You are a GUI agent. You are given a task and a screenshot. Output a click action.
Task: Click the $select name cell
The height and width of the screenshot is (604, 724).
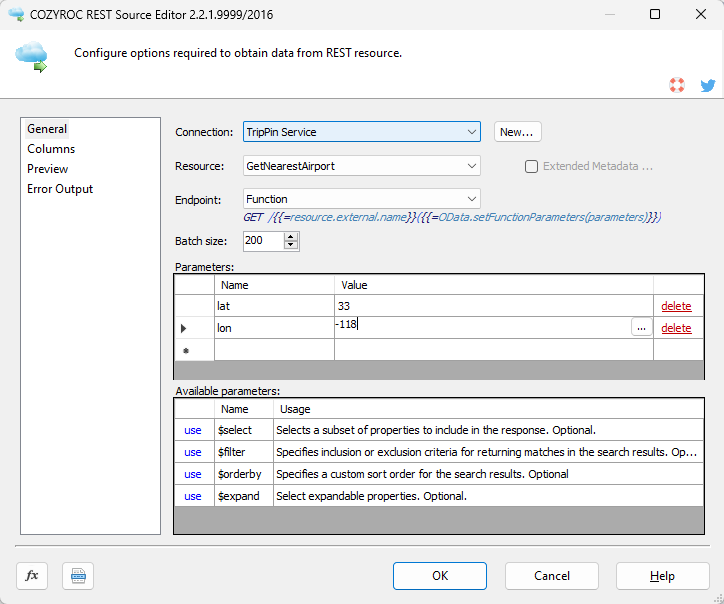244,430
